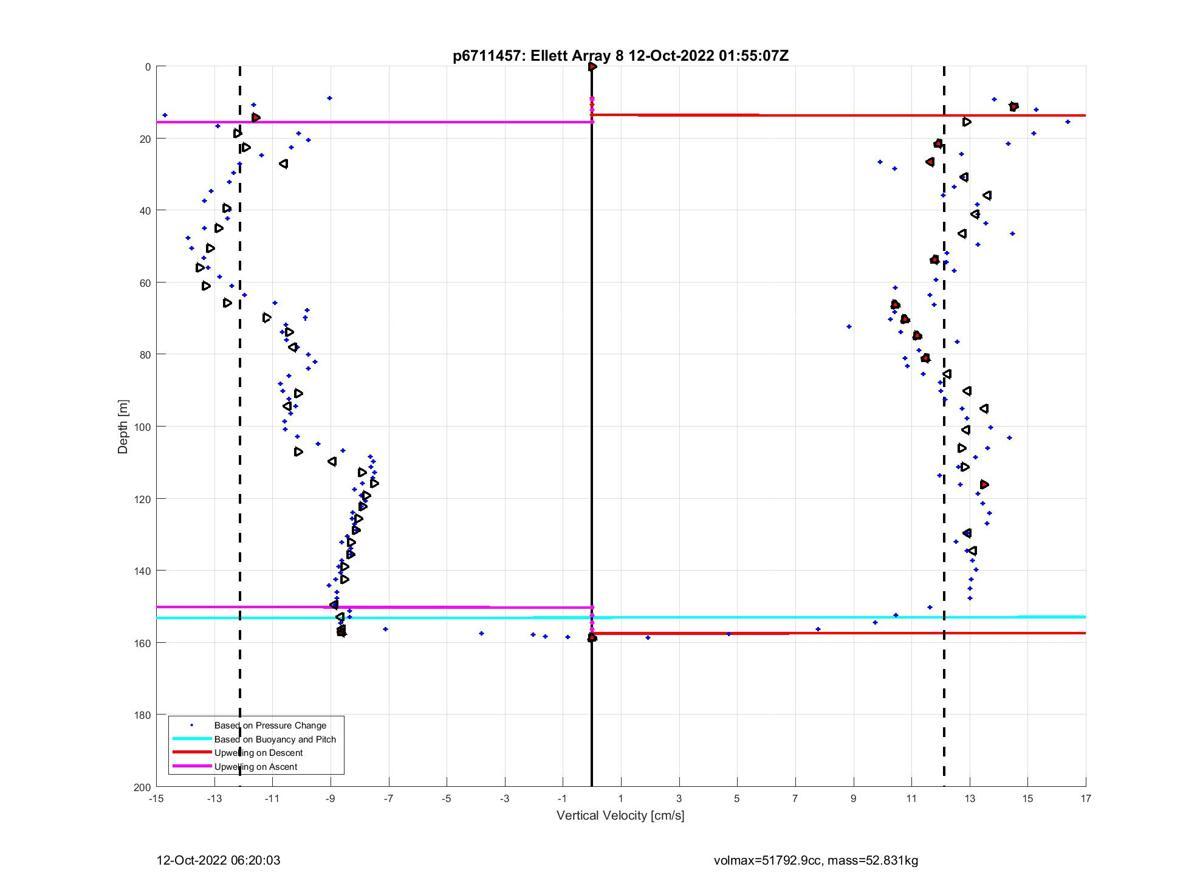Pick the cyan line sample in the legend
1200x885 pixels.
(191, 739)
